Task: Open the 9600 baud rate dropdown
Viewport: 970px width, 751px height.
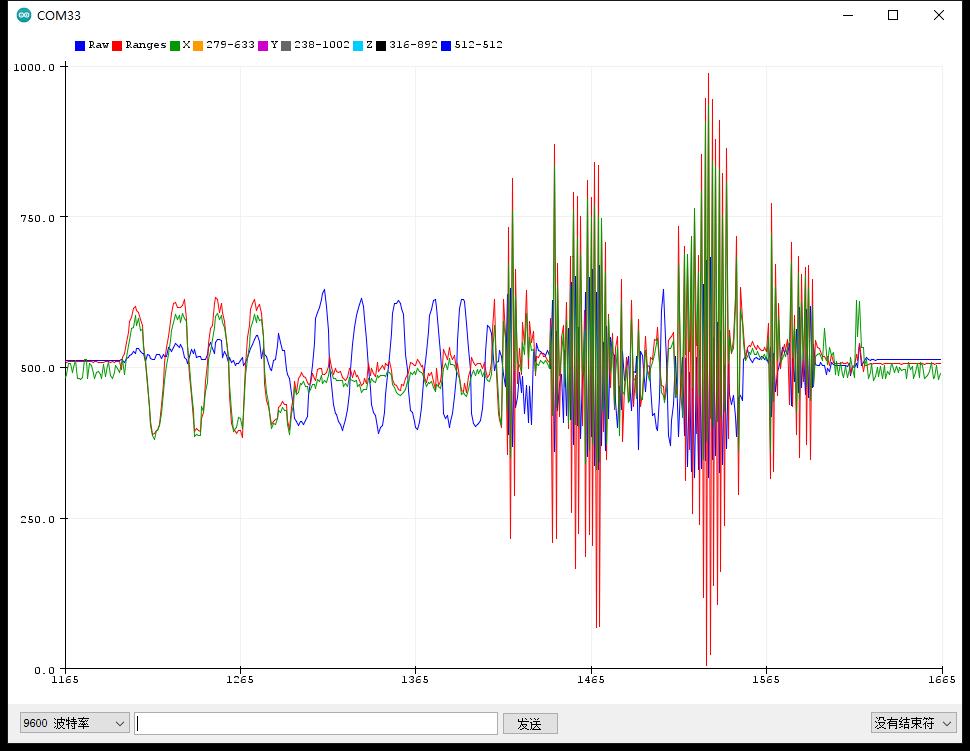Action: pos(74,723)
